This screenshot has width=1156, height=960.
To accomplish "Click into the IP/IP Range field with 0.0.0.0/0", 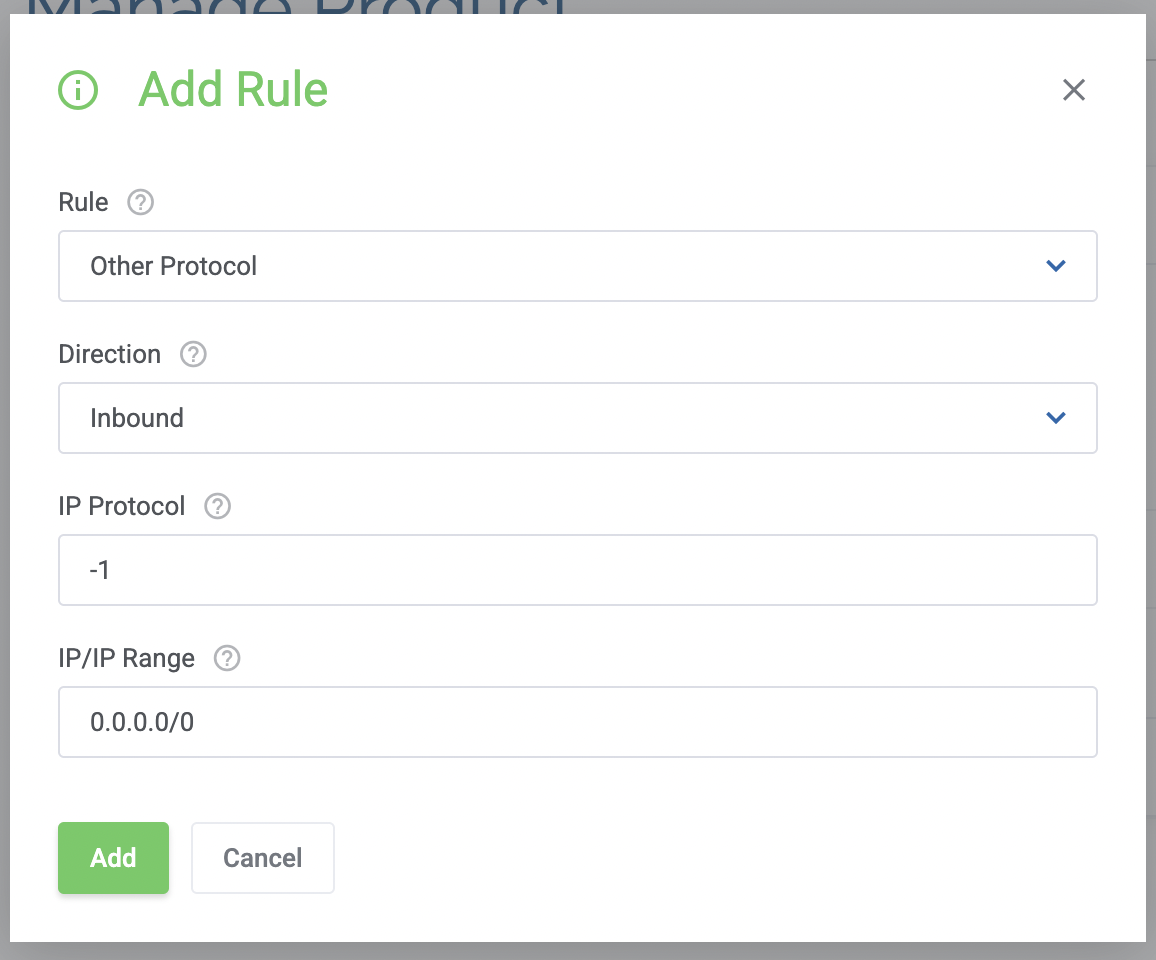I will point(577,722).
